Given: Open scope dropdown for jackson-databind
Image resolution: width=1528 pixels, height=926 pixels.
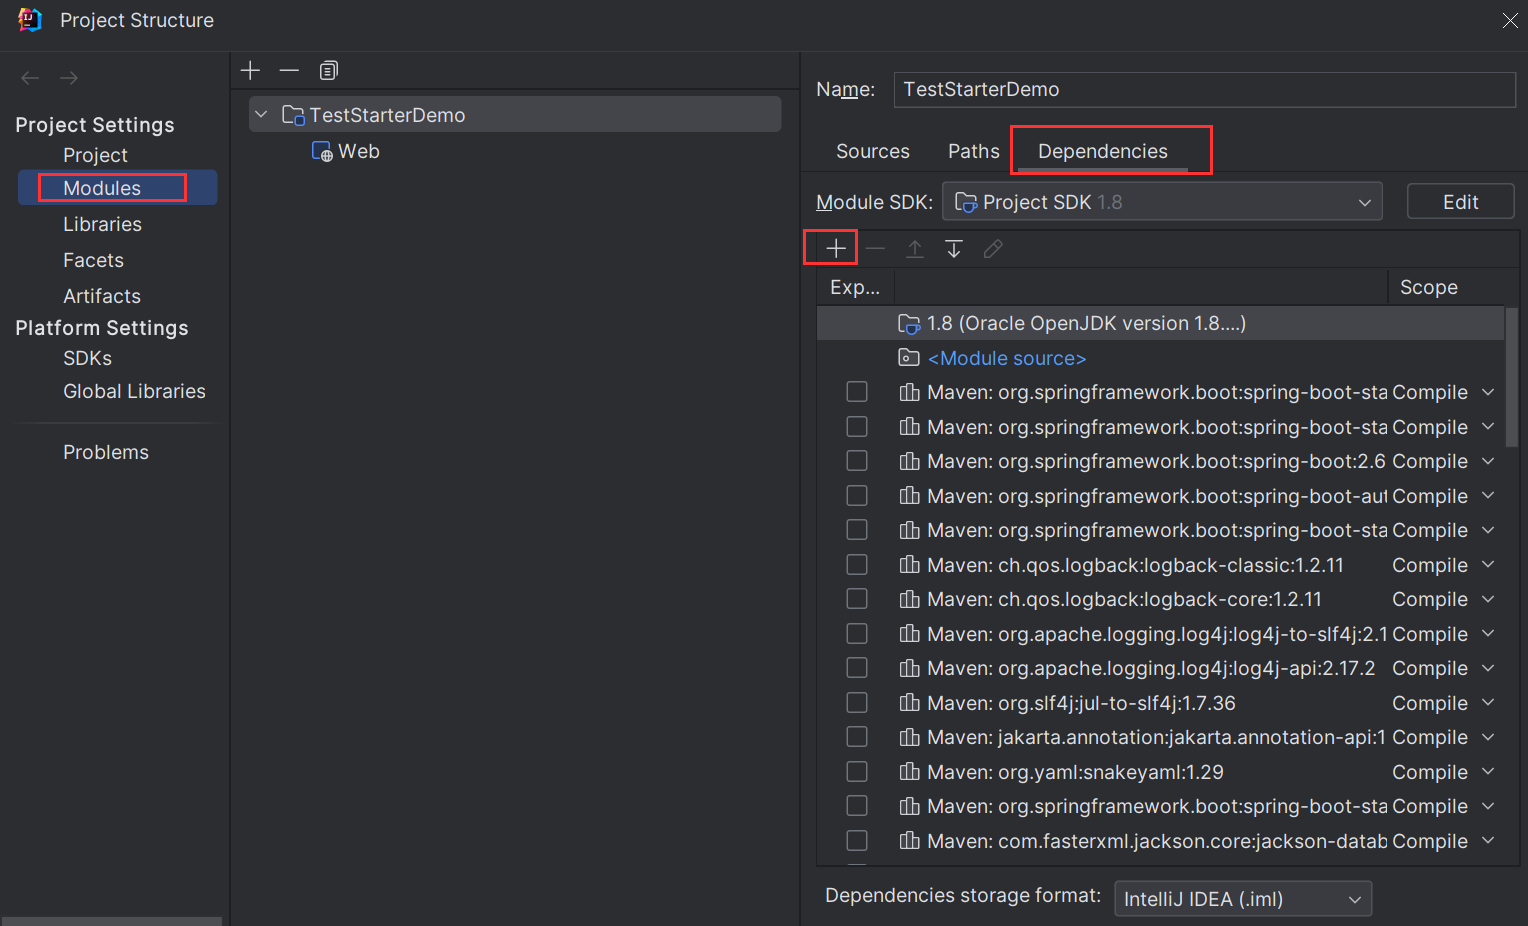Looking at the screenshot, I should (x=1488, y=841).
